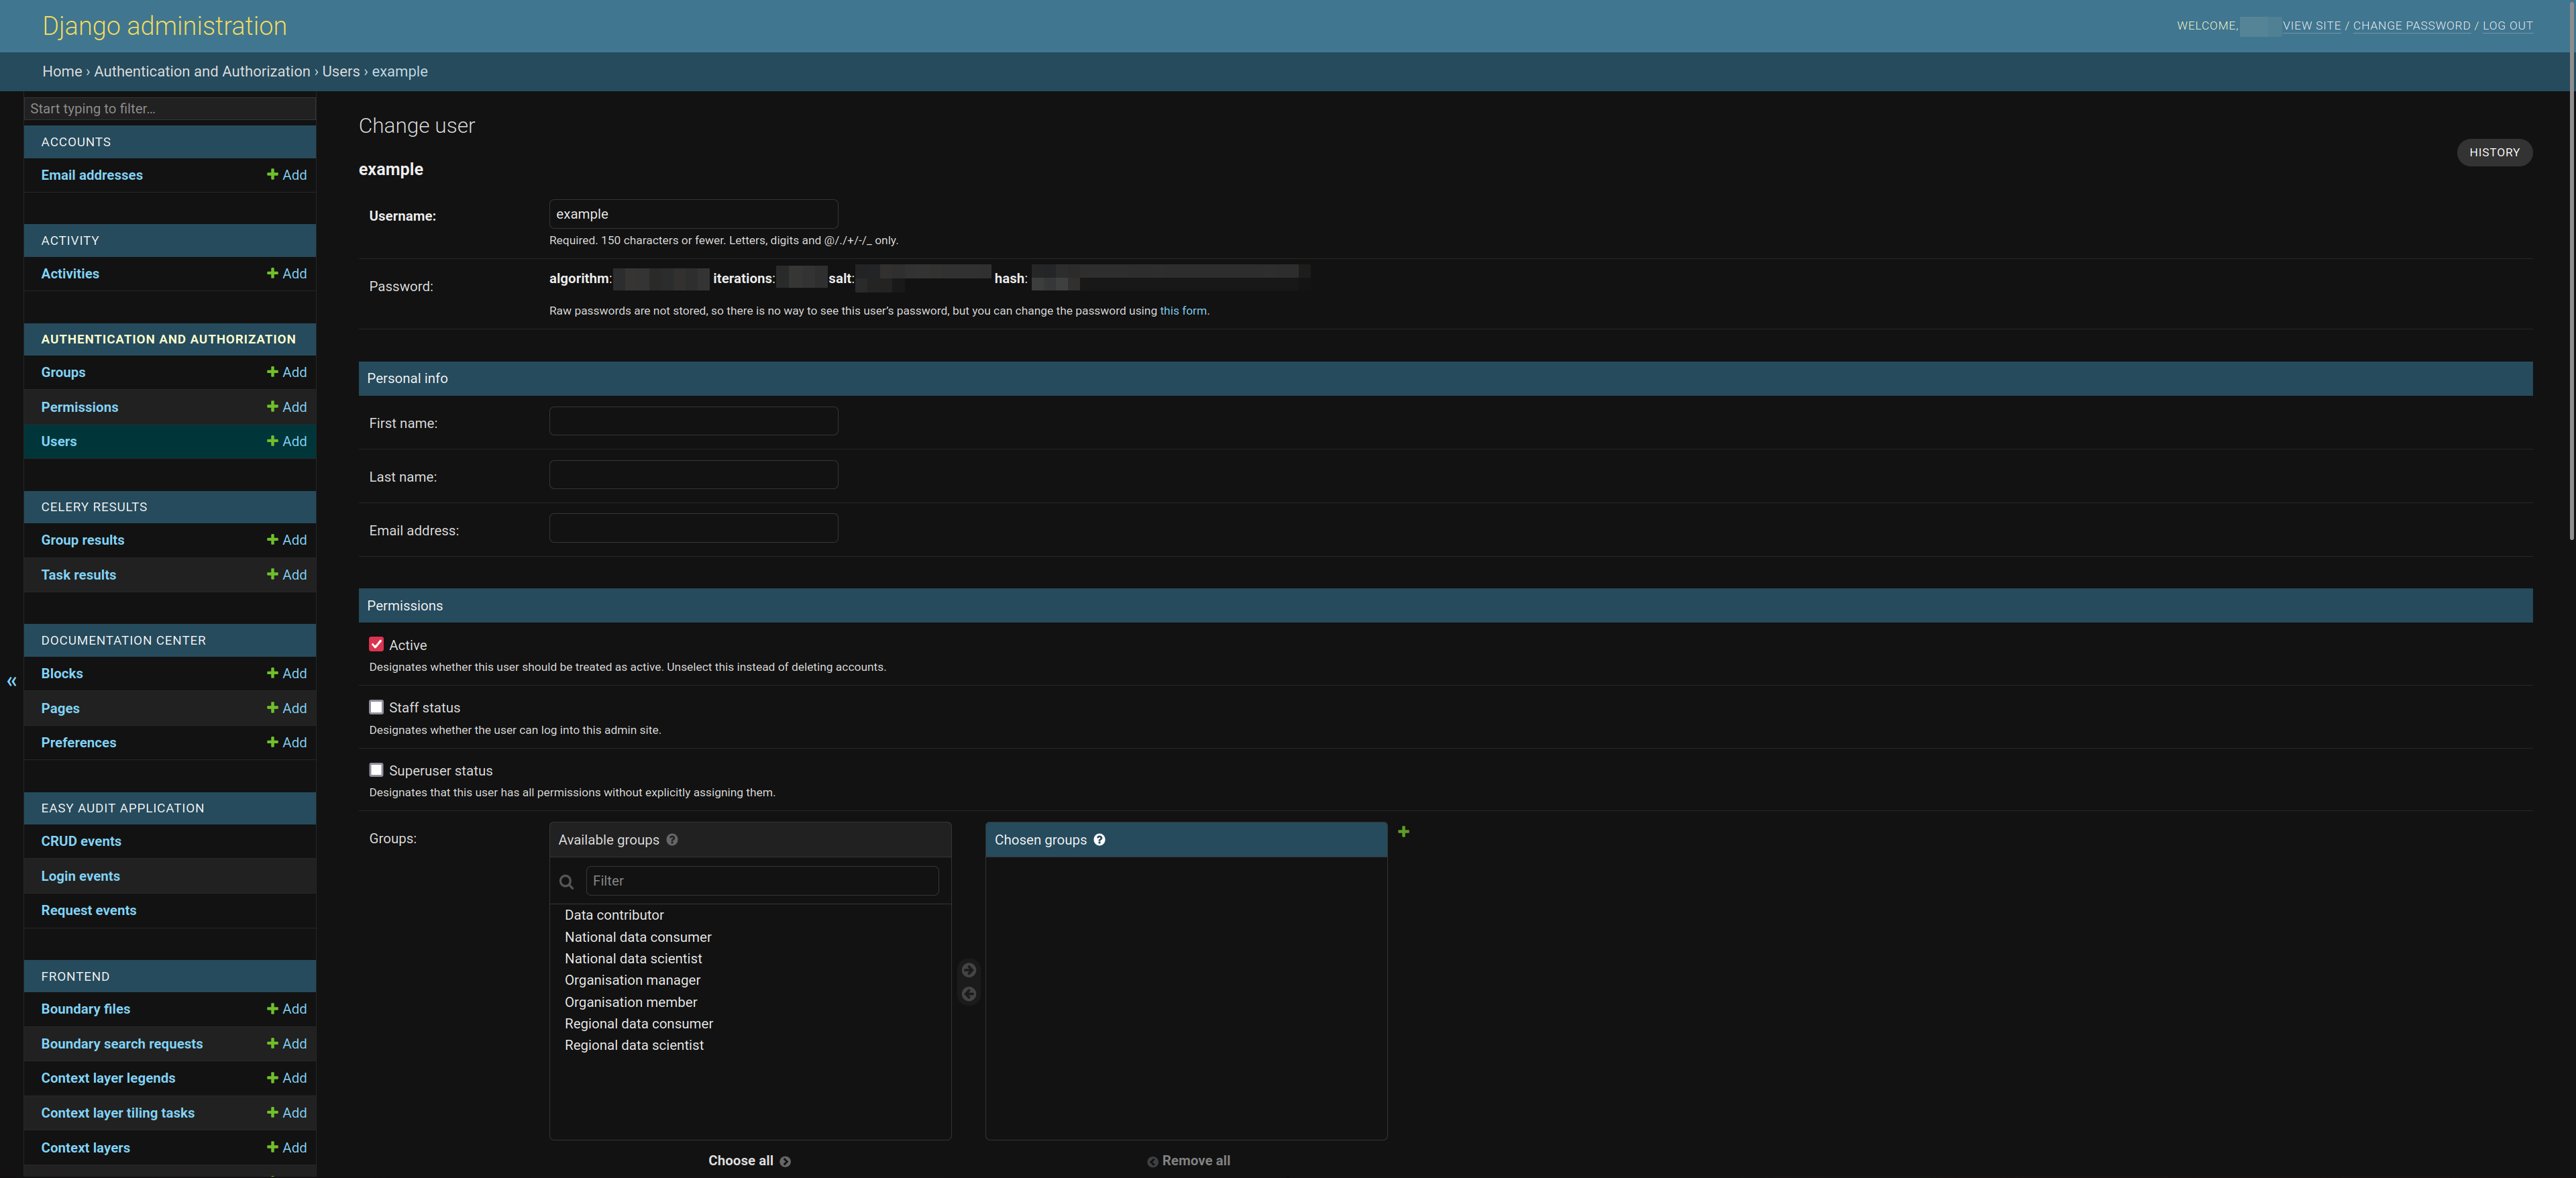
Task: Add a new Group result
Action: [287, 540]
